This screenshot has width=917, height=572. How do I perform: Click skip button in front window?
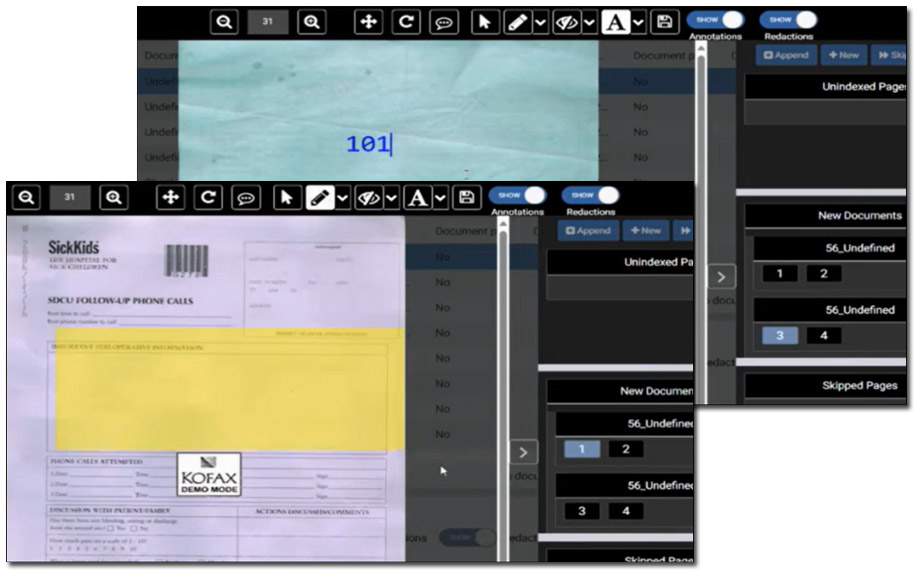coord(684,230)
